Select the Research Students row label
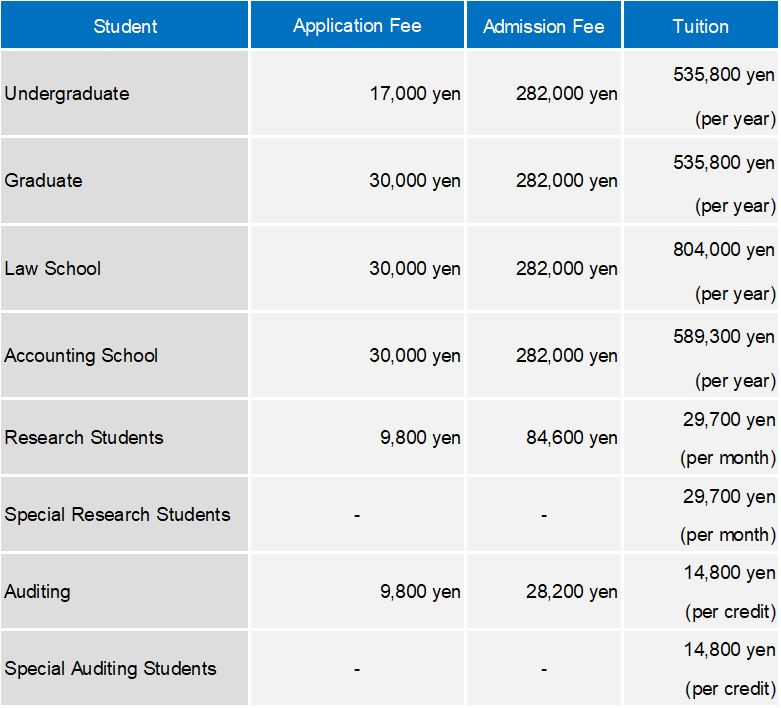The width and height of the screenshot is (781, 708). tap(84, 437)
